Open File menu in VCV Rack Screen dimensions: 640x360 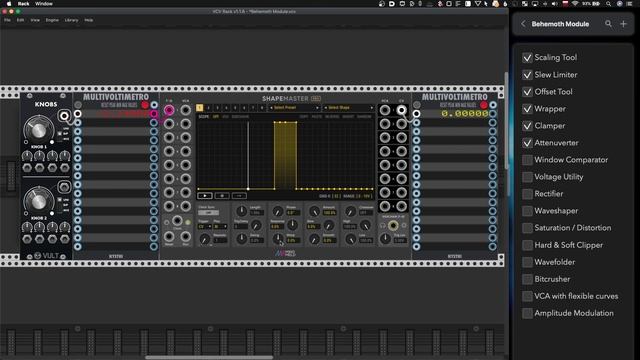tap(7, 20)
